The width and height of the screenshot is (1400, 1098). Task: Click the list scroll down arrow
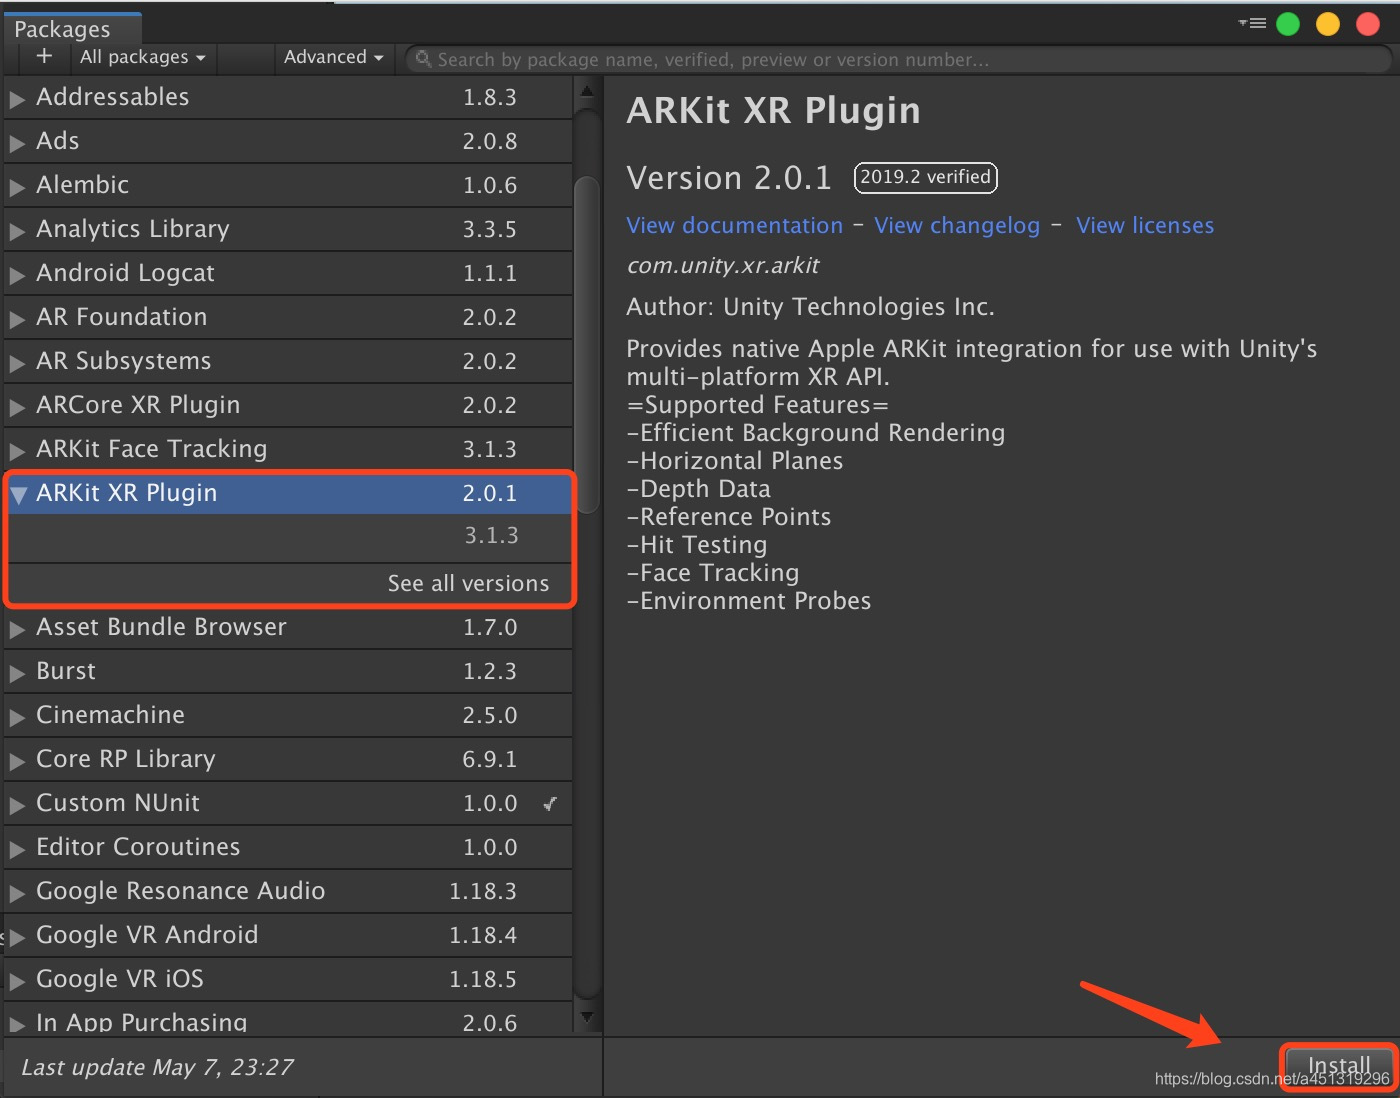pyautogui.click(x=587, y=1017)
